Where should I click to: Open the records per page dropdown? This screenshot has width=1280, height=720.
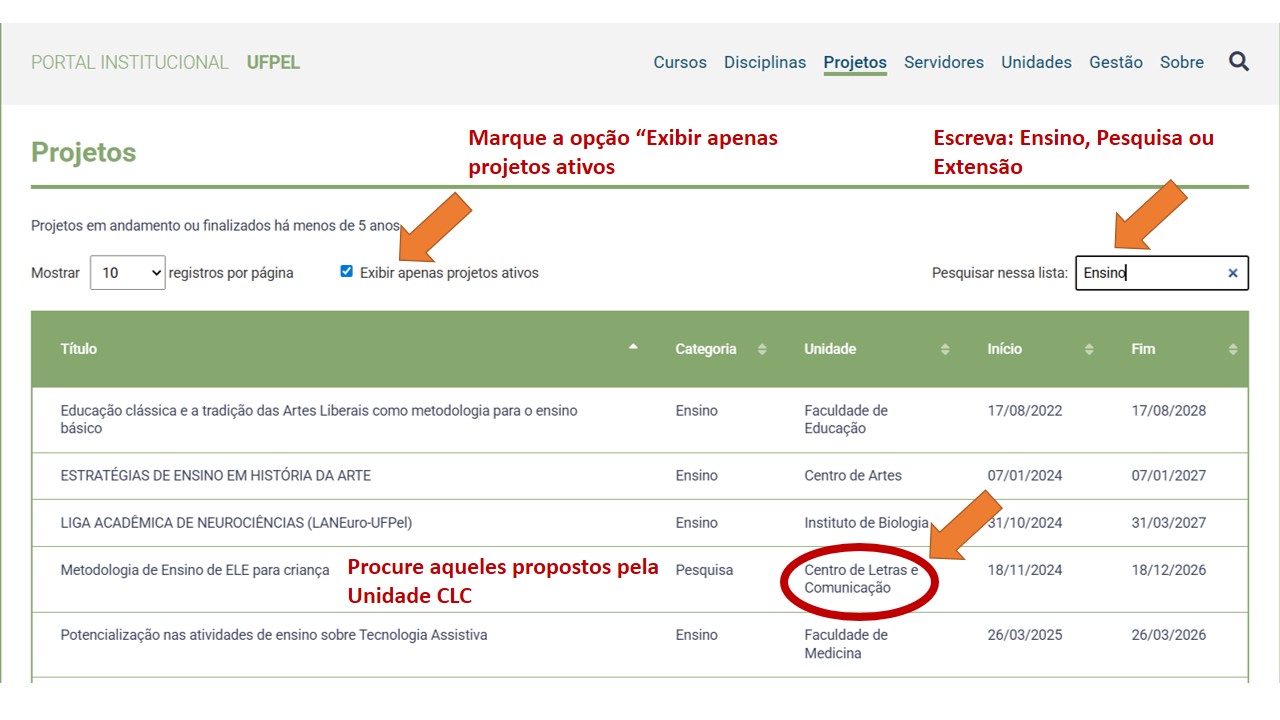[x=127, y=273]
